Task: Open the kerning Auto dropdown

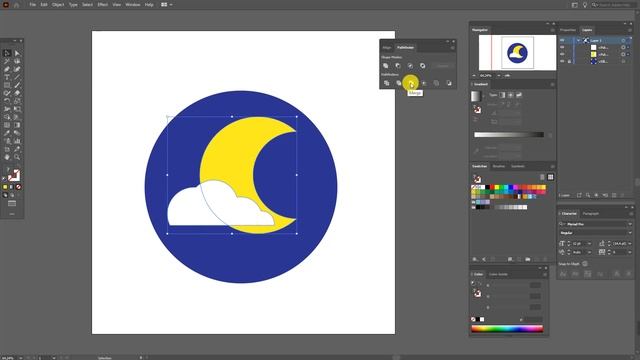Action: pyautogui.click(x=589, y=252)
